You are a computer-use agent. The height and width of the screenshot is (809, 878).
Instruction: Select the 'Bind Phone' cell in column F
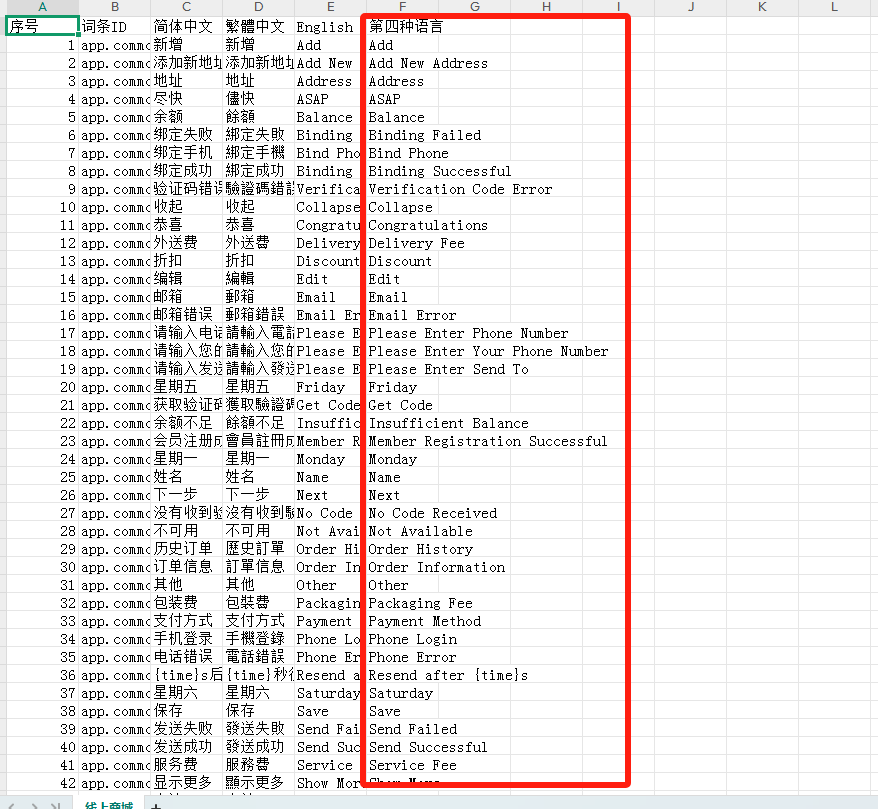click(402, 153)
